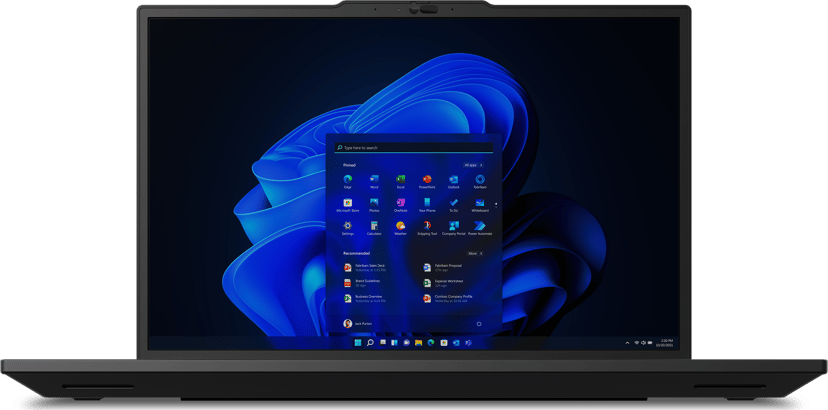
Task: Show More recommended items
Action: [x=475, y=254]
